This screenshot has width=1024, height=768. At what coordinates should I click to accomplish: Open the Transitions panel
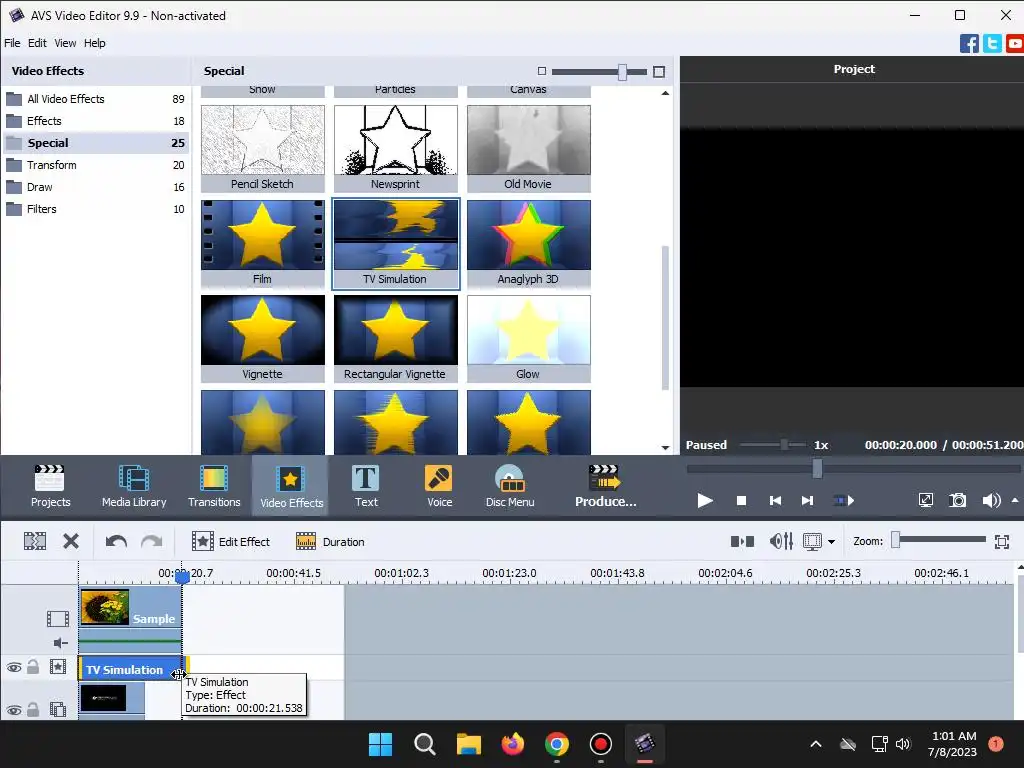click(214, 486)
